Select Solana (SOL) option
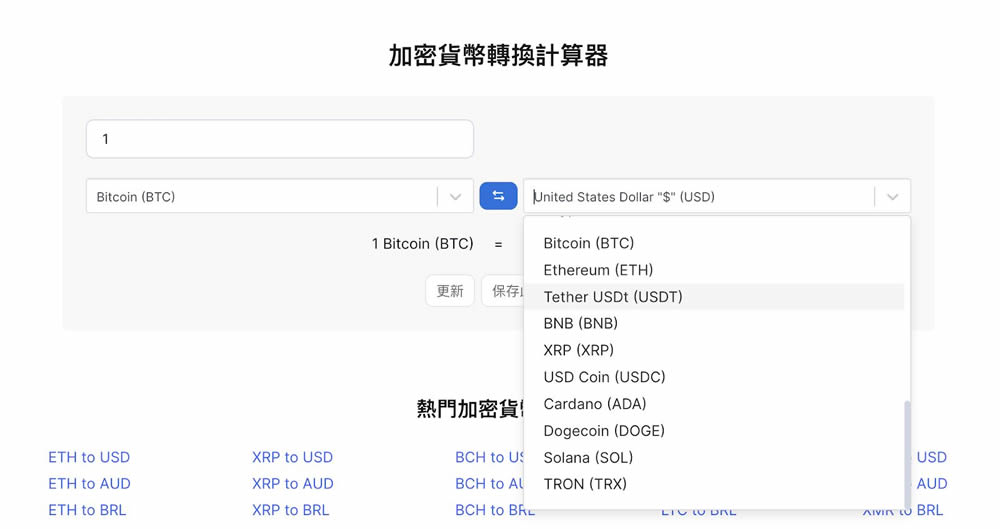Image resolution: width=1000 pixels, height=529 pixels. (x=588, y=458)
